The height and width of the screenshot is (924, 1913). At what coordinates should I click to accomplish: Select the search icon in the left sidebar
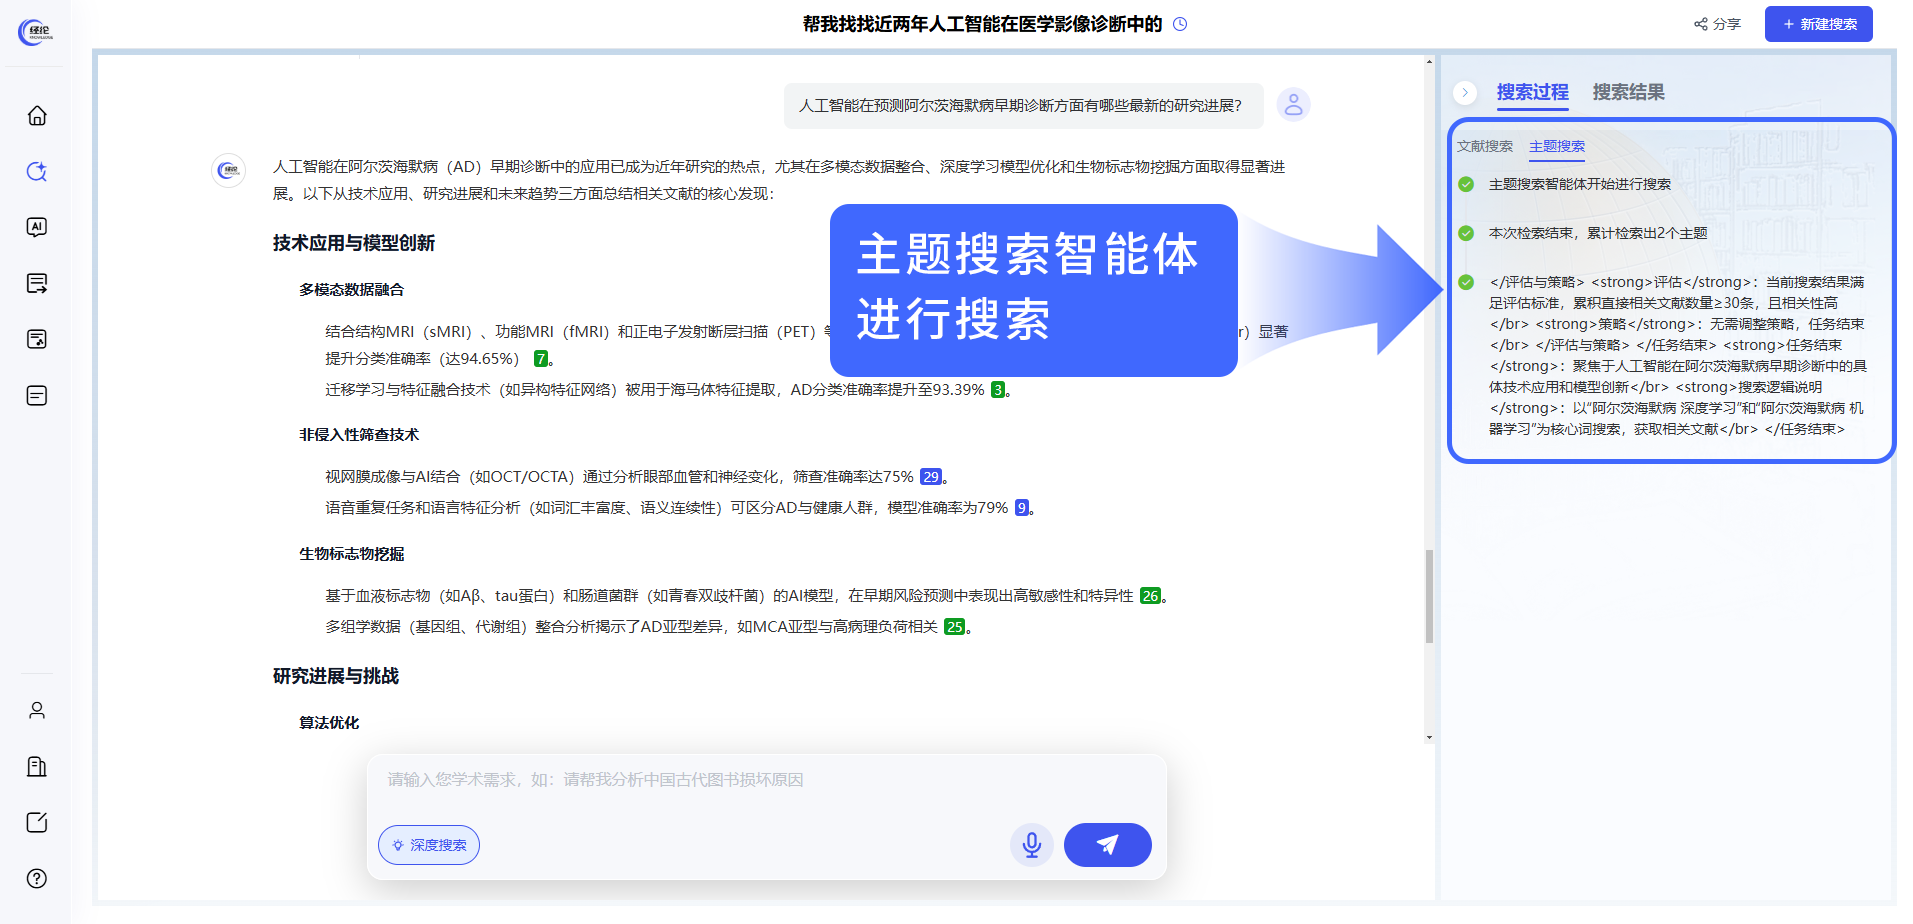[x=37, y=171]
